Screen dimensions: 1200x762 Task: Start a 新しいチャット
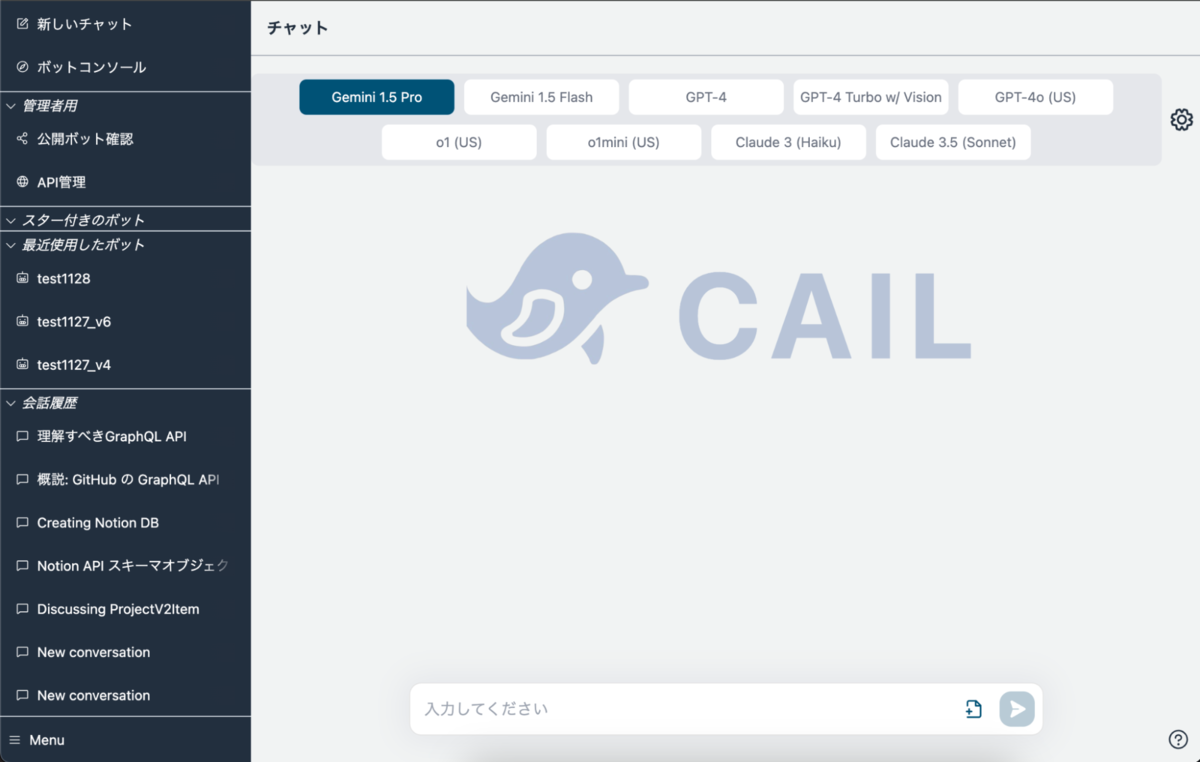(x=84, y=23)
